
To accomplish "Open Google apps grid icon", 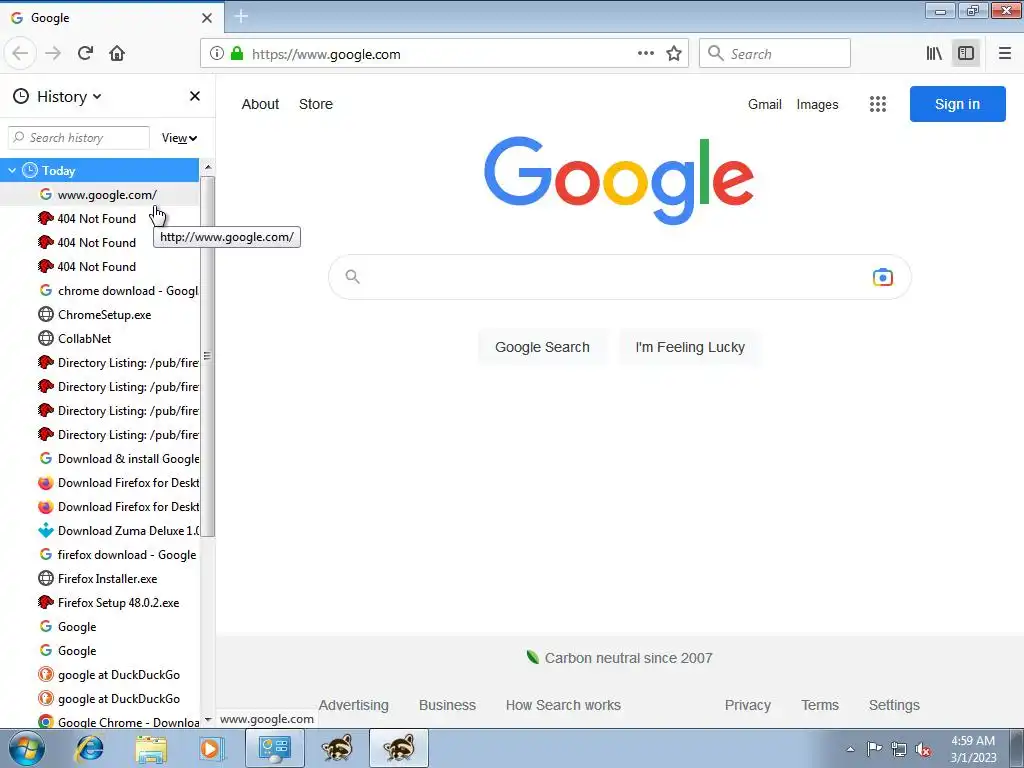I will click(878, 104).
